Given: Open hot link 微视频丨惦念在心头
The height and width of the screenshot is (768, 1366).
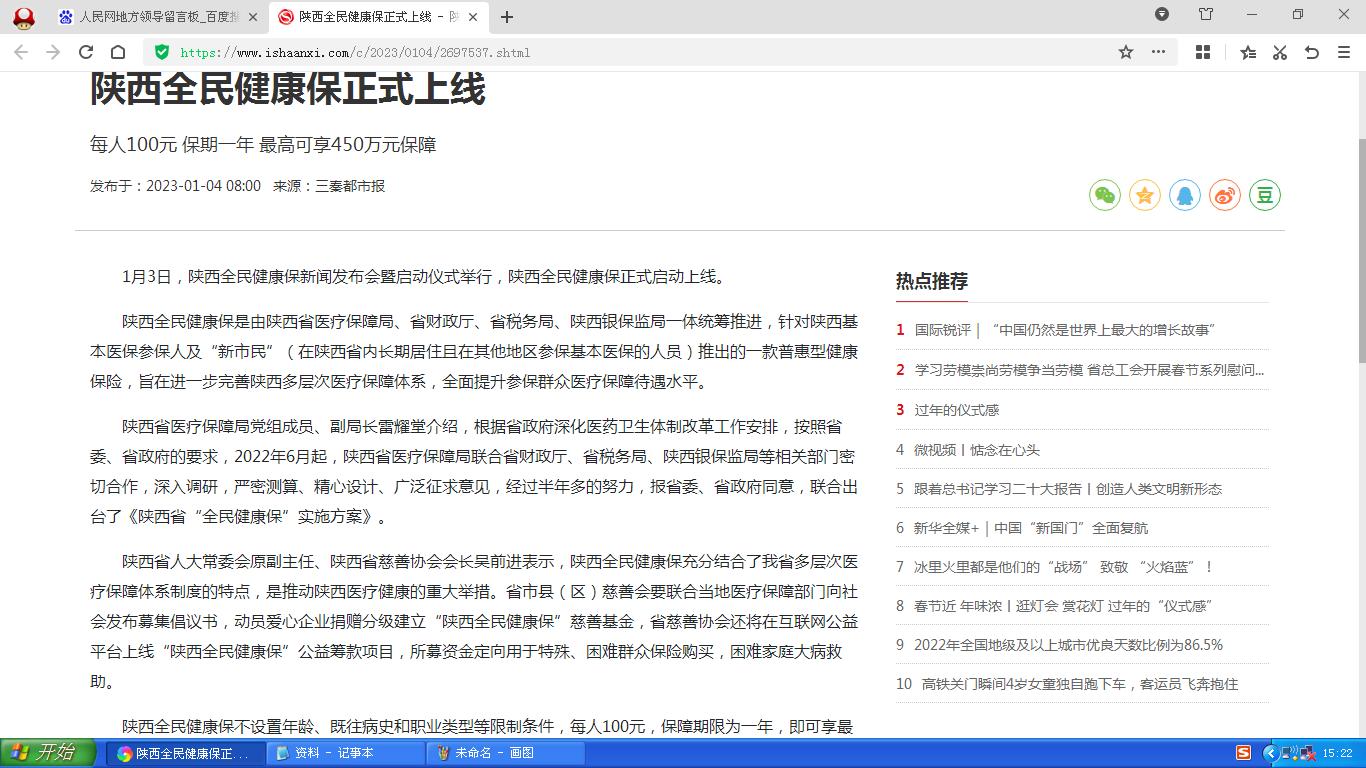Looking at the screenshot, I should (976, 450).
